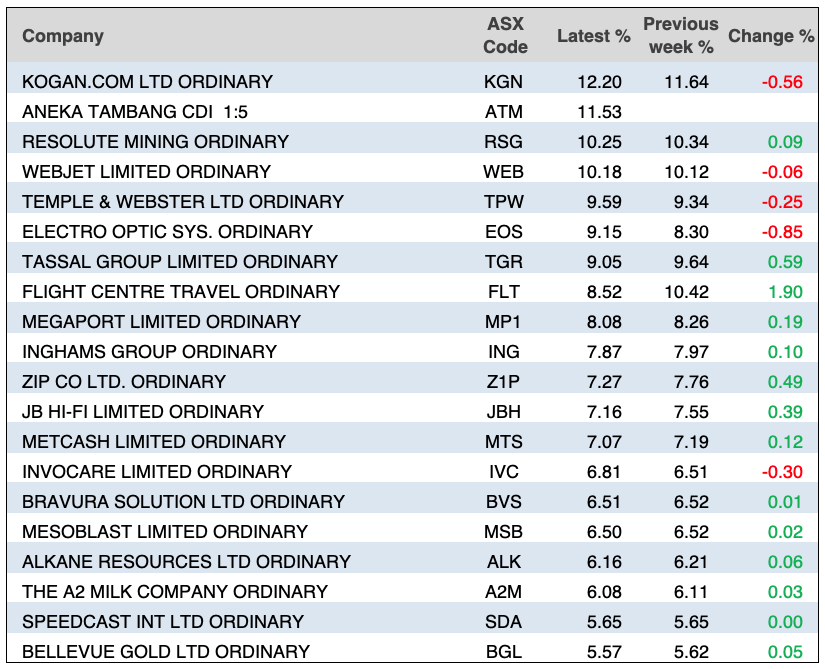Open WEBJET LIMITED ORDINARY entry
The width and height of the screenshot is (825, 669).
pos(146,172)
